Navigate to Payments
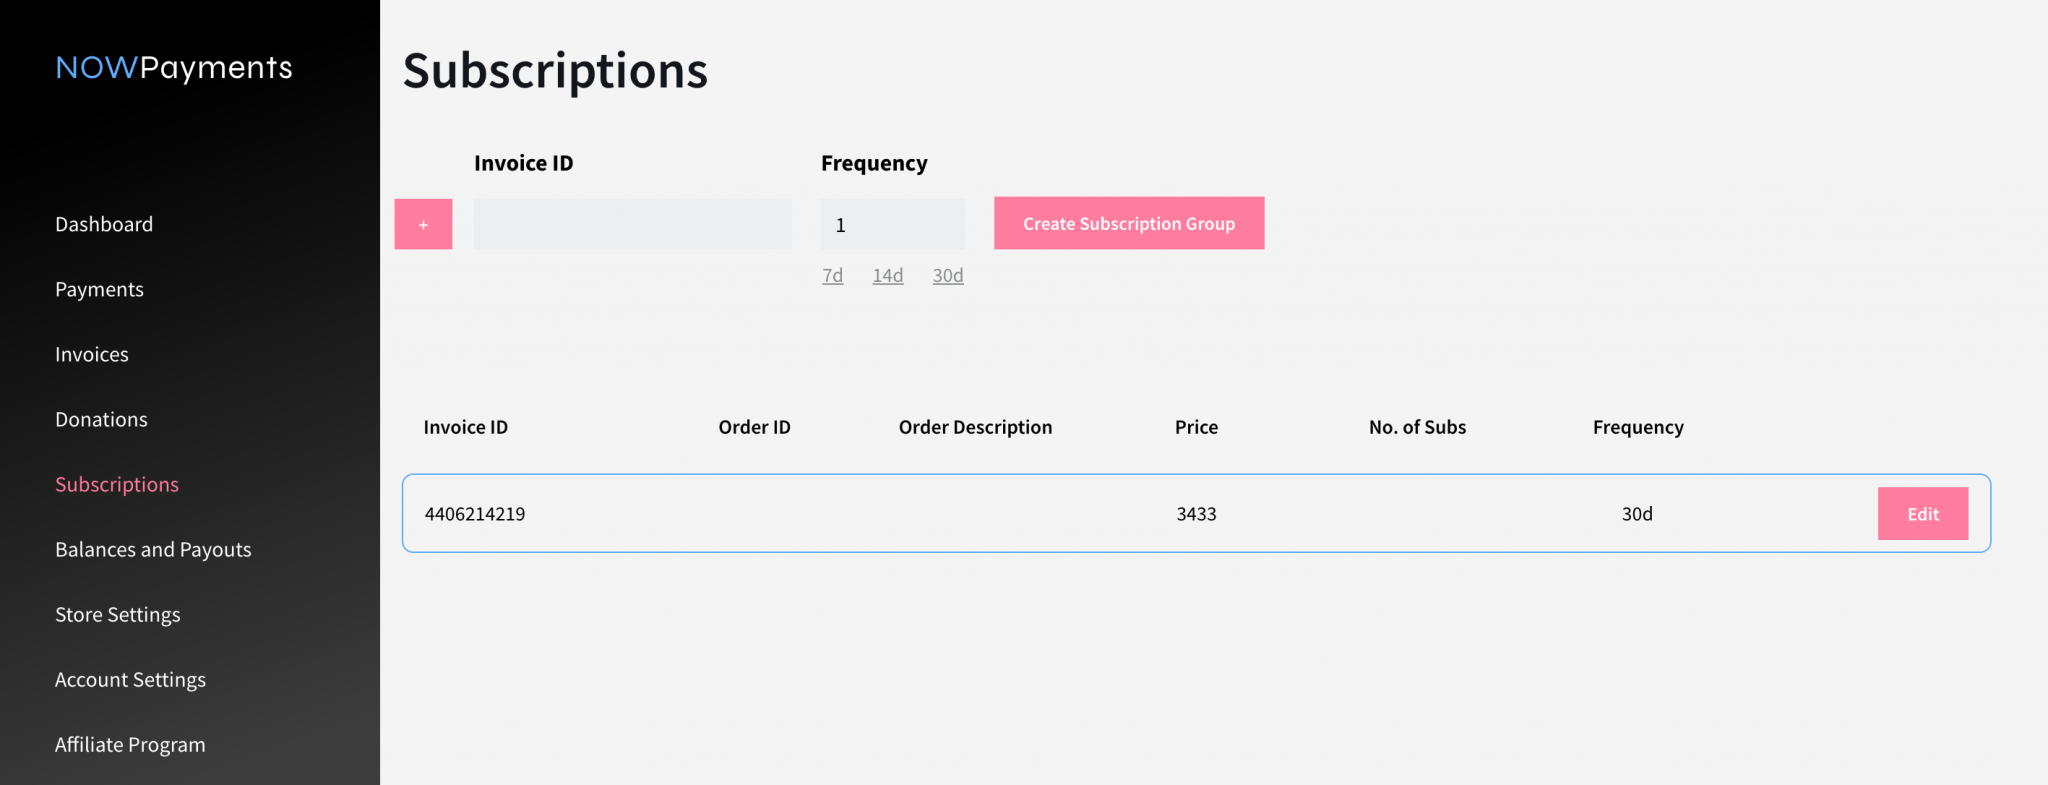 [99, 289]
